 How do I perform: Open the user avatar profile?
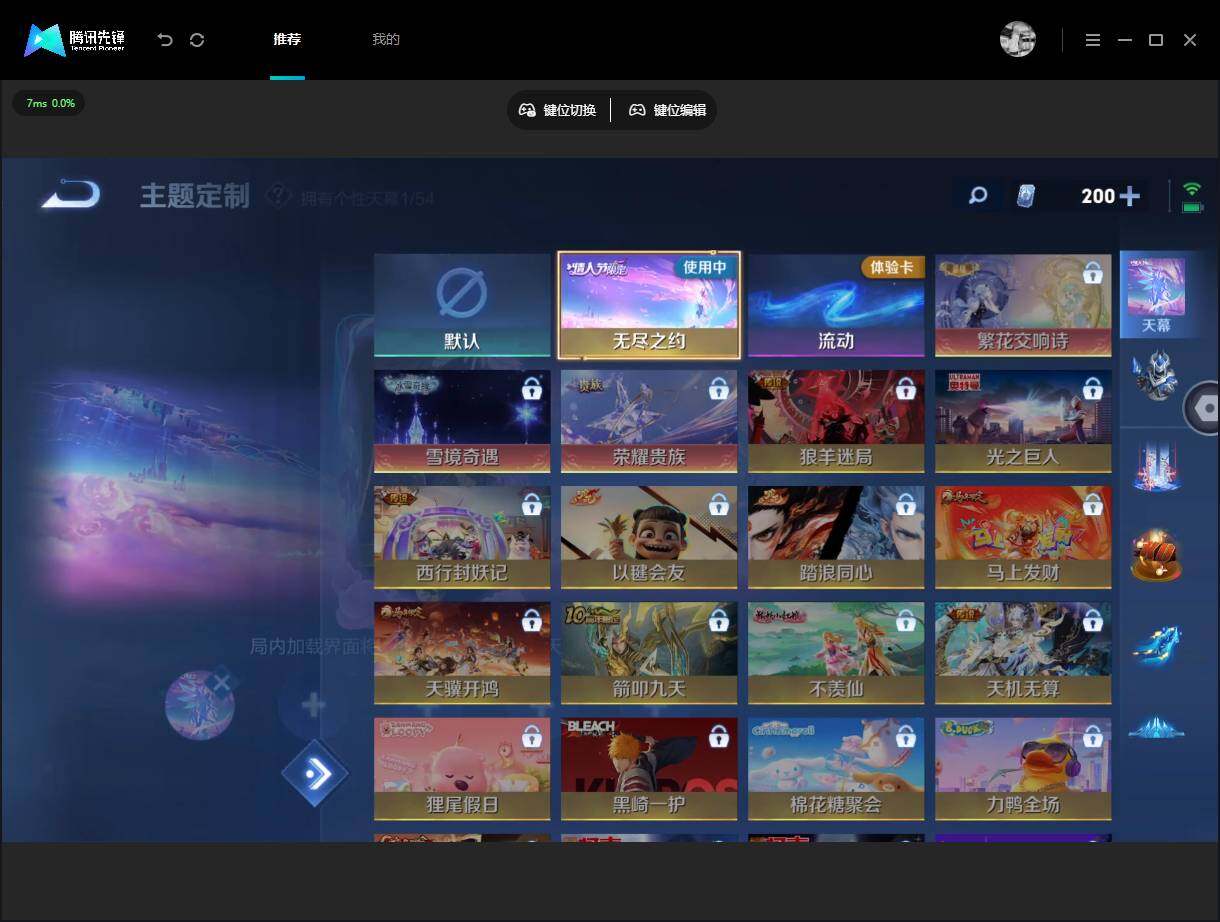click(x=1017, y=39)
